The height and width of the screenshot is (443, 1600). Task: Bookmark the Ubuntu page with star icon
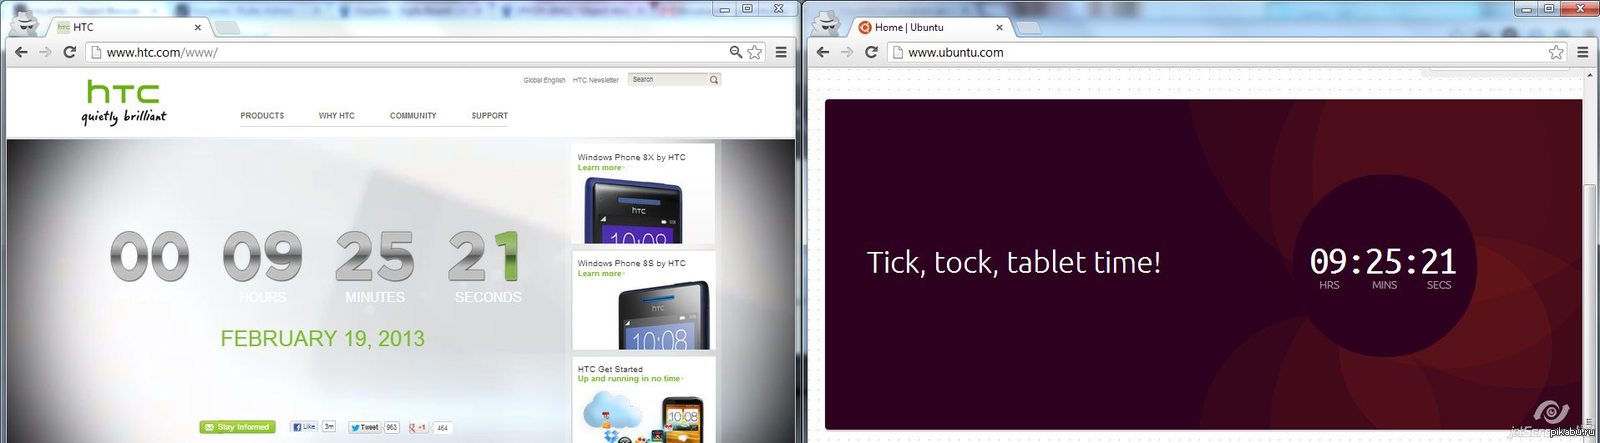1556,52
